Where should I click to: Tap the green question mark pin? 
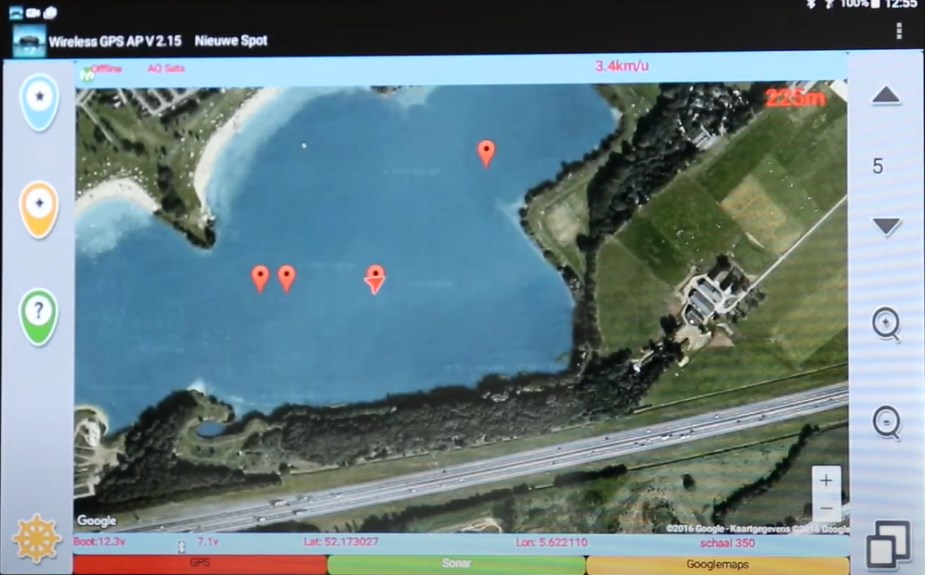(39, 316)
